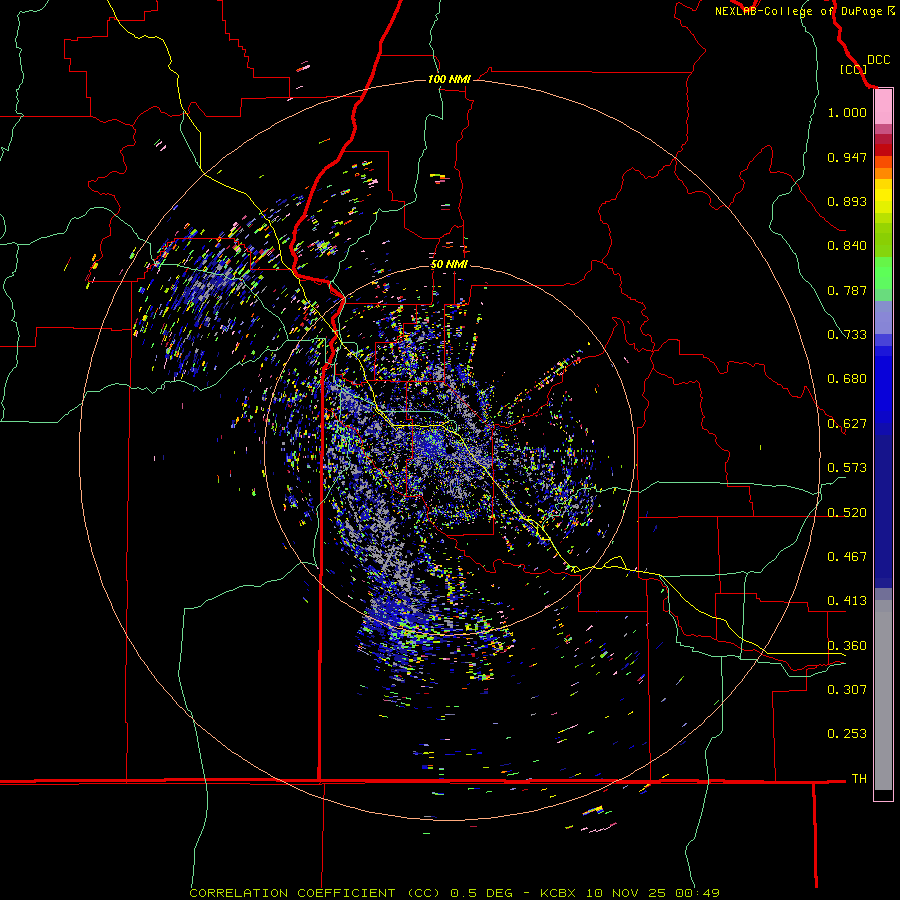This screenshot has height=900, width=900.
Task: Click the [CC] unit label above the legend
Action: (x=853, y=69)
